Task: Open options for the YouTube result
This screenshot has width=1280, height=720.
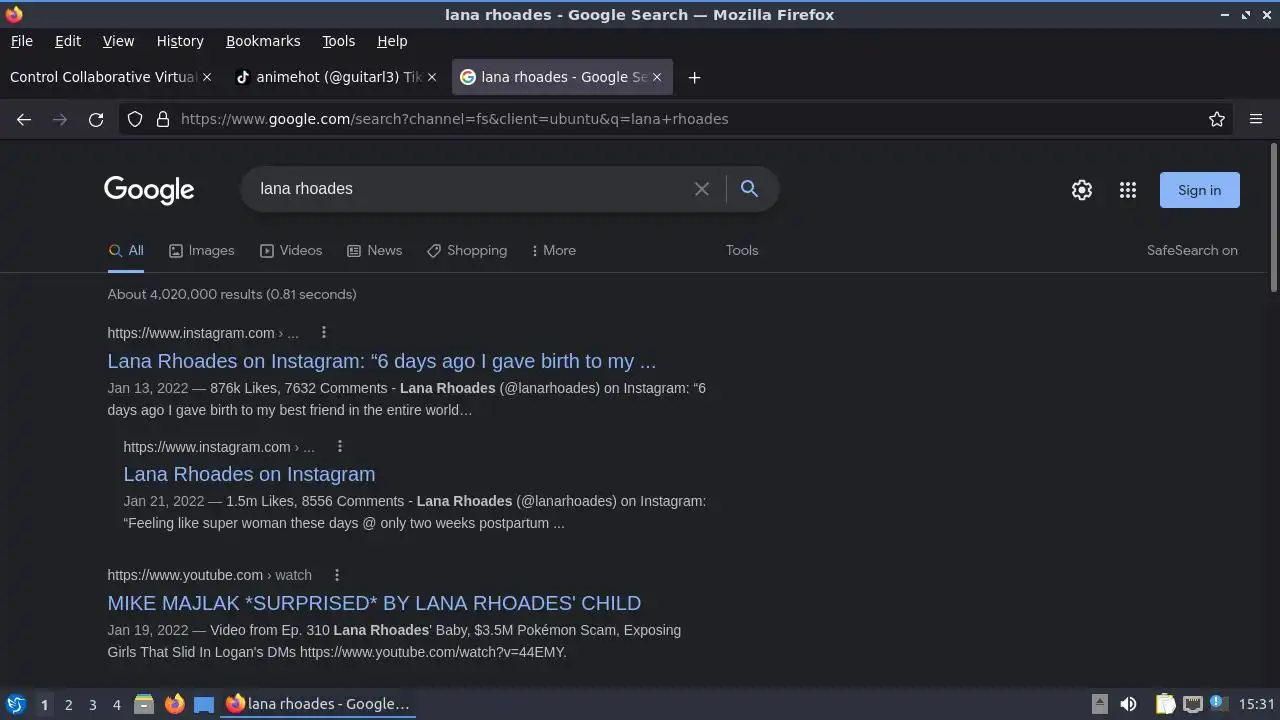Action: (x=336, y=574)
